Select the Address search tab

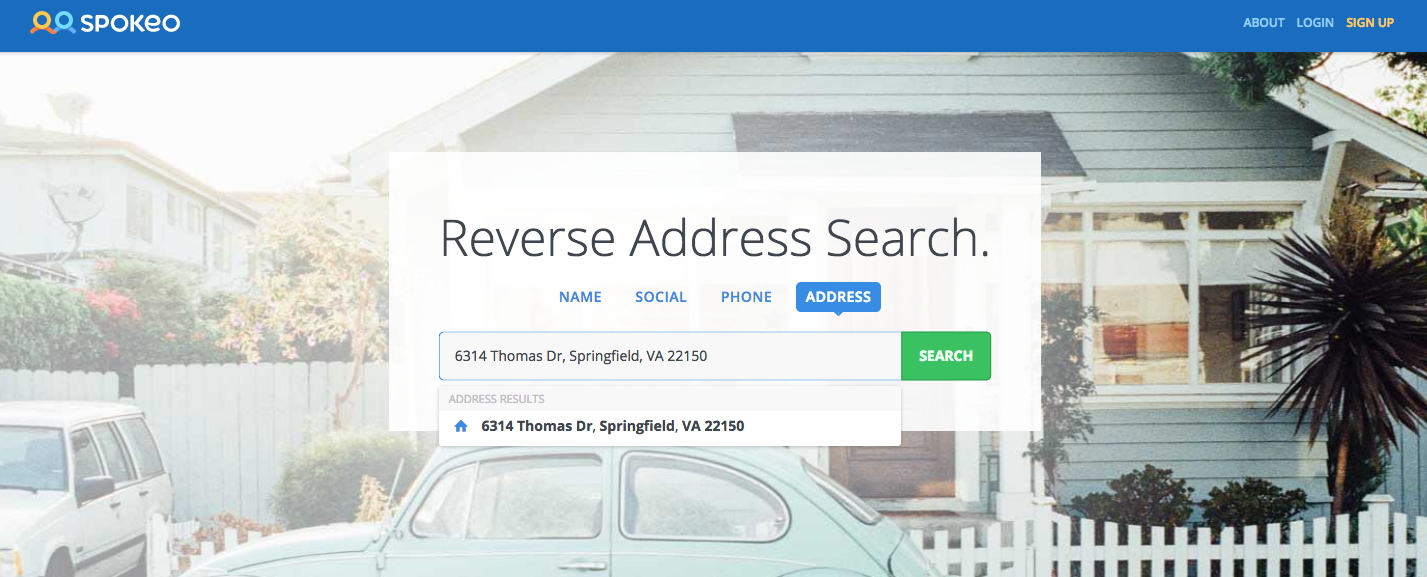pos(838,297)
